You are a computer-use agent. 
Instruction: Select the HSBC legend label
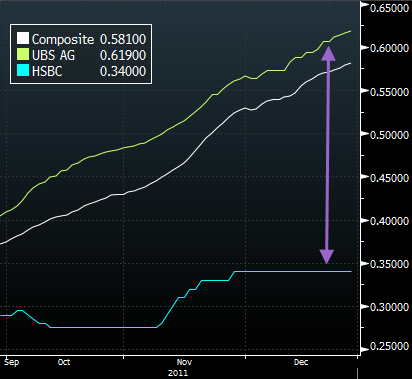point(47,71)
